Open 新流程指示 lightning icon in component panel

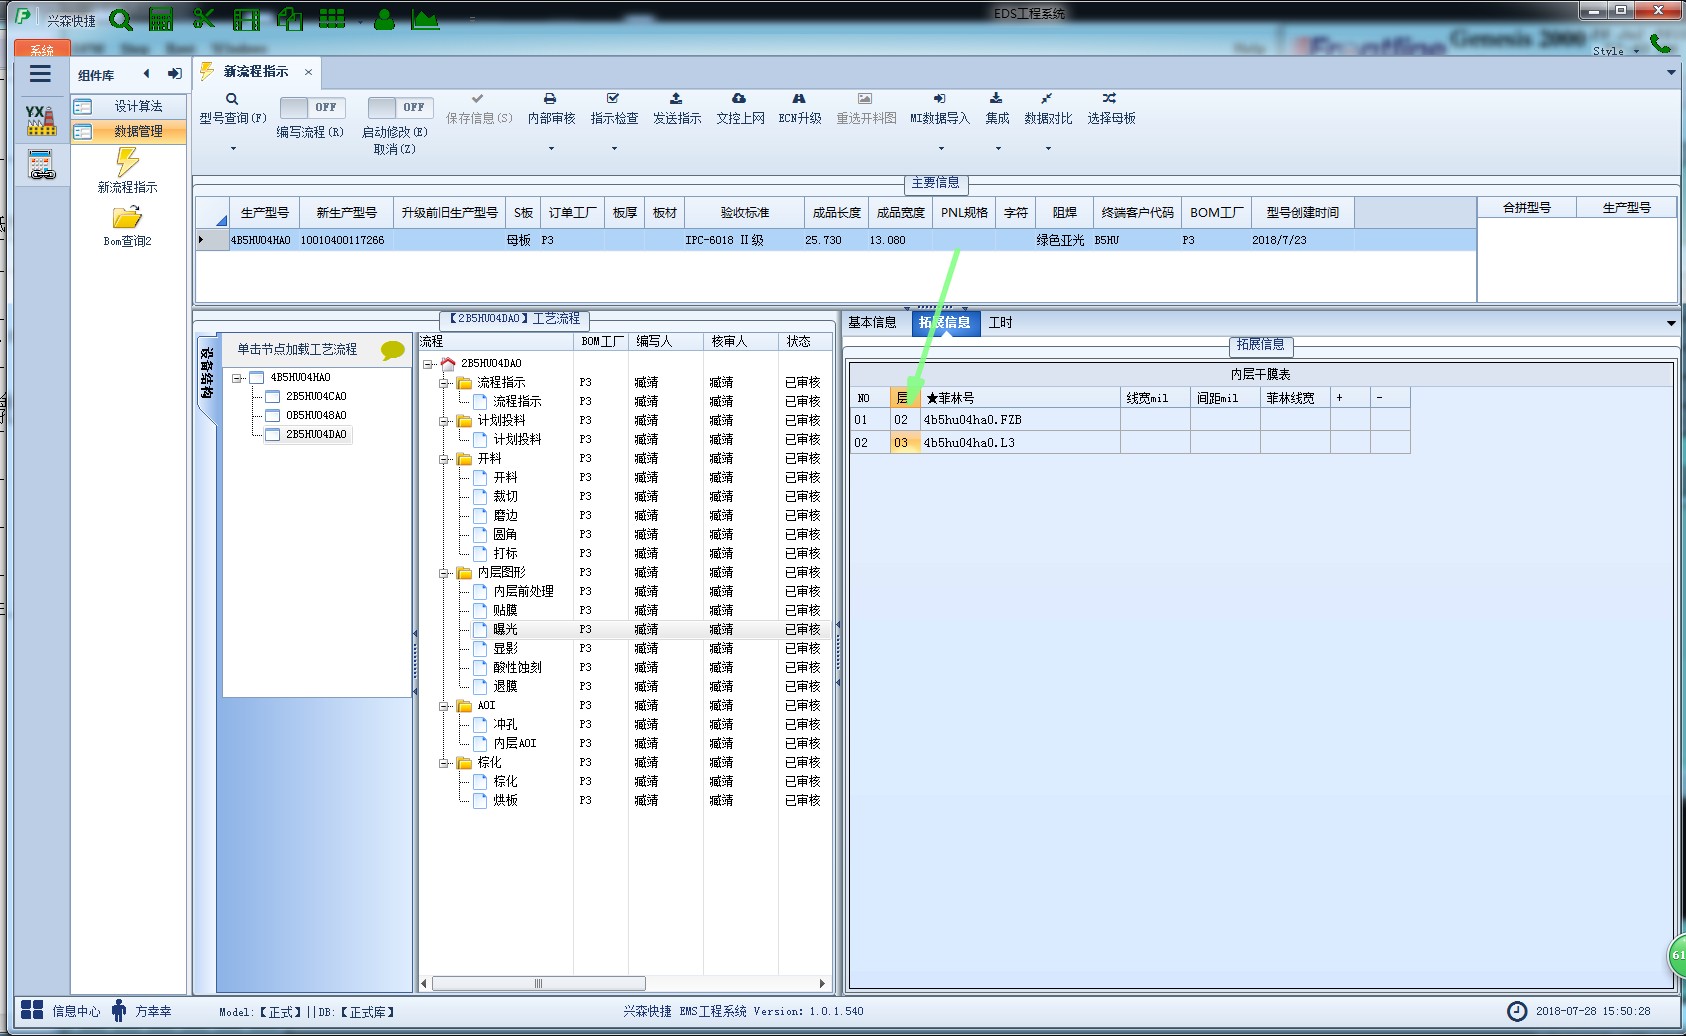[127, 161]
